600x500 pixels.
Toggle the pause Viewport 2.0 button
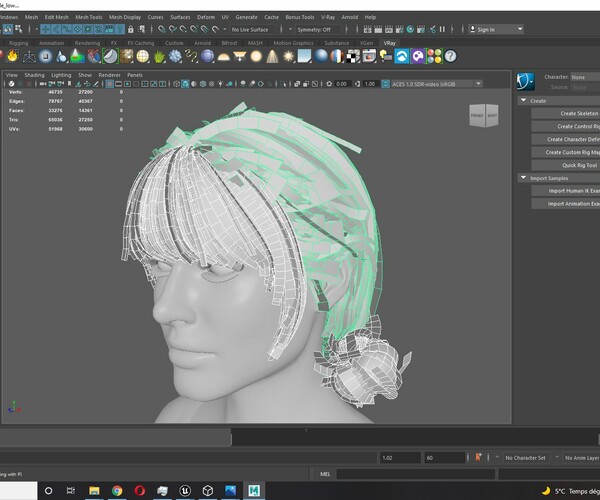tap(442, 29)
